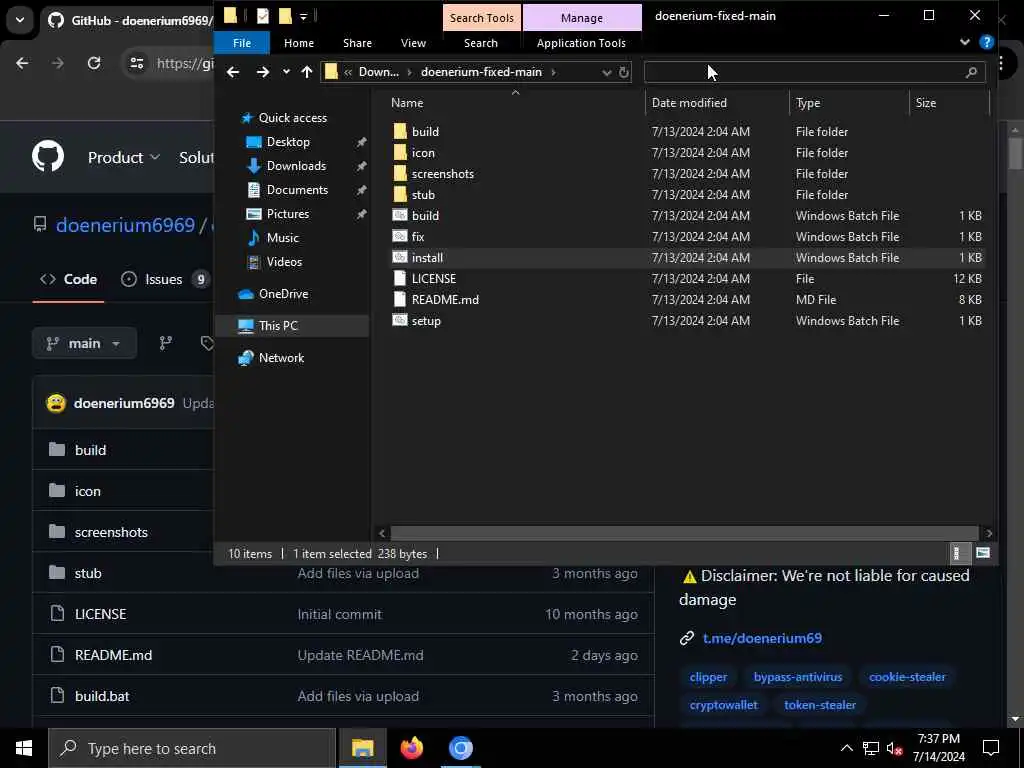The width and height of the screenshot is (1024, 768).
Task: Open the main branch selector on GitHub
Action: click(84, 343)
